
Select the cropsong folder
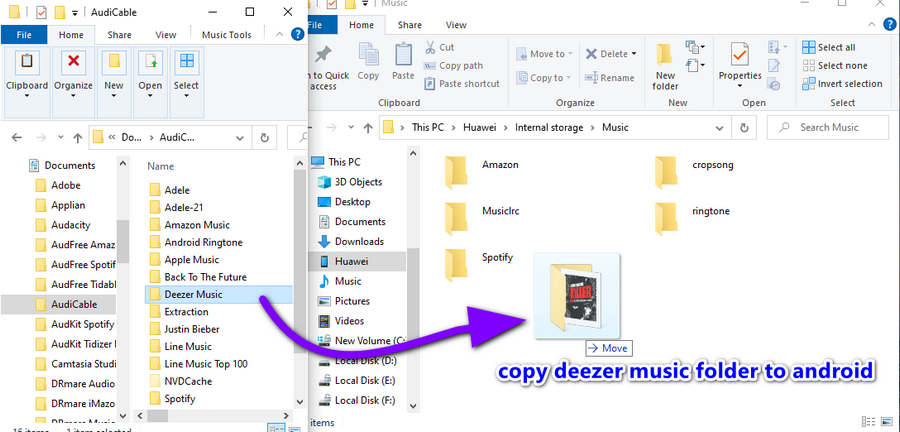click(x=695, y=172)
